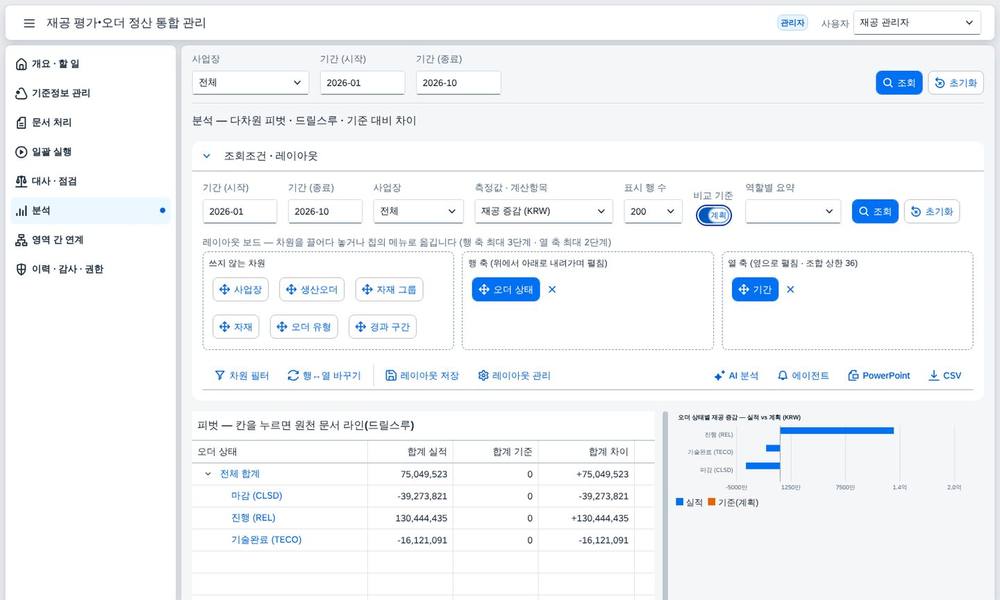
Task: Click the 이력 · 감사 · 권한 shield icon
Action: tap(21, 269)
